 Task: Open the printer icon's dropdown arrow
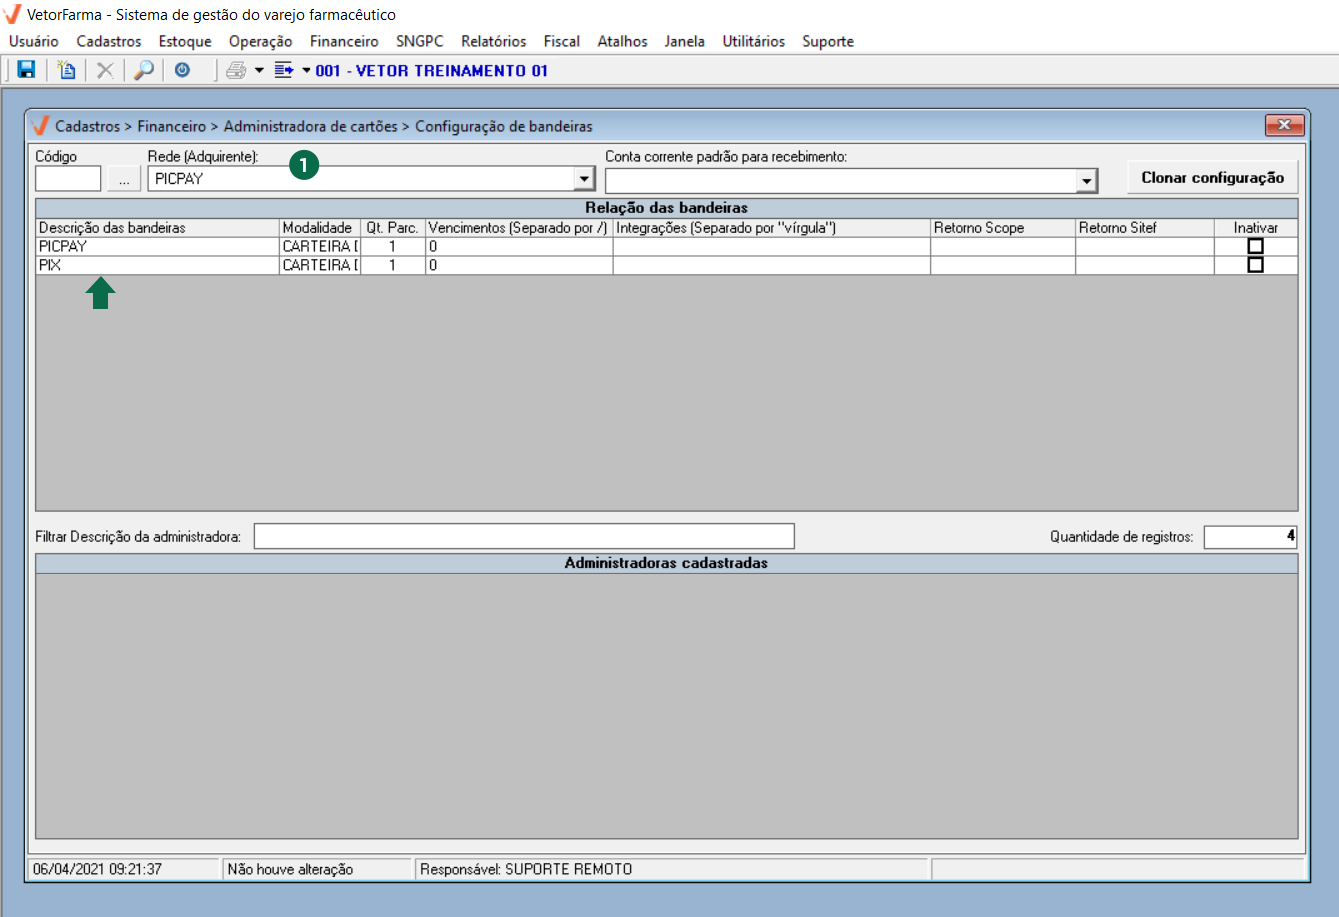click(x=259, y=70)
